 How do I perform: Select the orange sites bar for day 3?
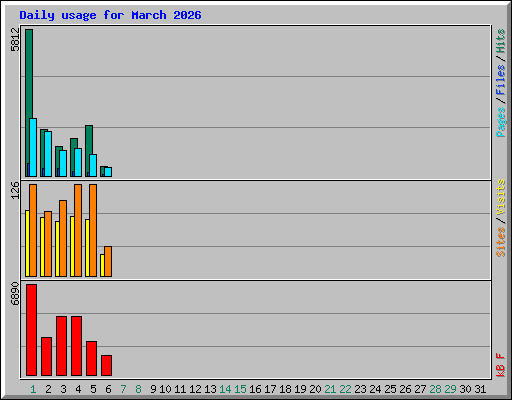pos(63,238)
